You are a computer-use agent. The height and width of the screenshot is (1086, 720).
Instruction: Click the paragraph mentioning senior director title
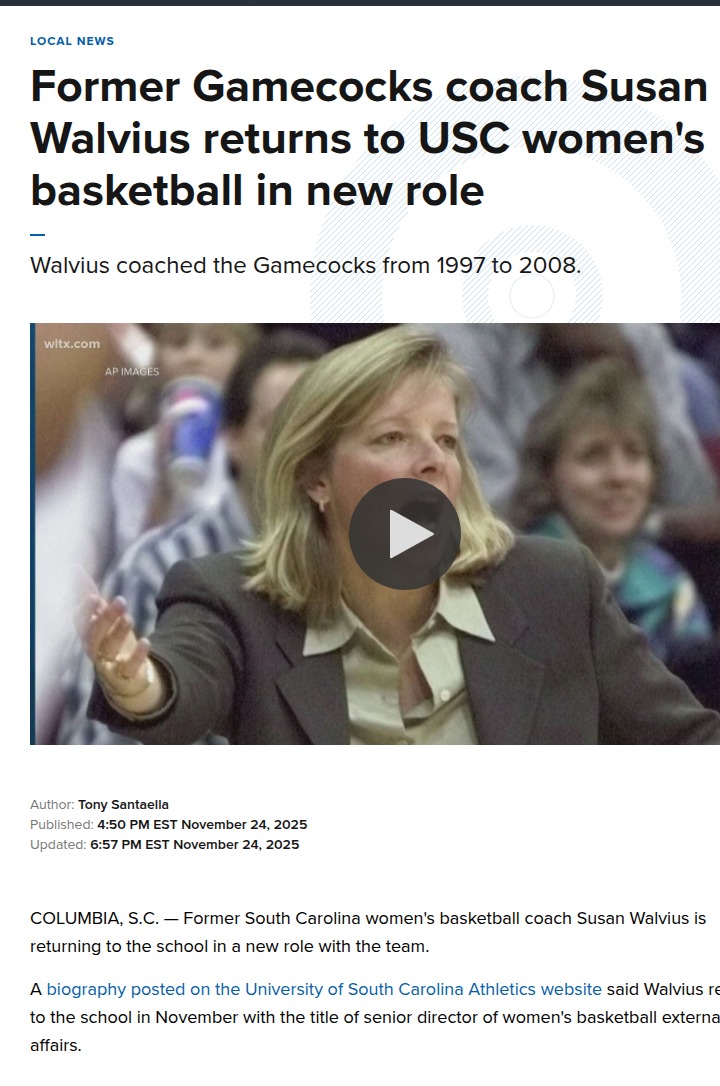tap(375, 1017)
